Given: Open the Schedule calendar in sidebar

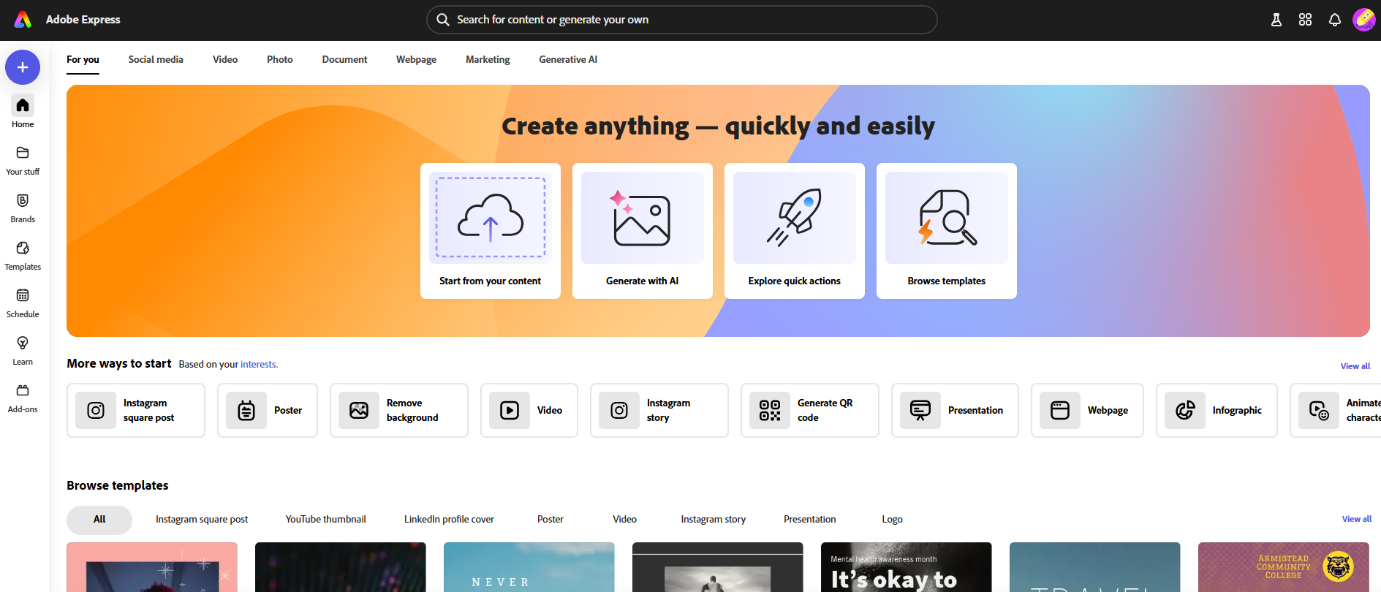Looking at the screenshot, I should pyautogui.click(x=22, y=302).
